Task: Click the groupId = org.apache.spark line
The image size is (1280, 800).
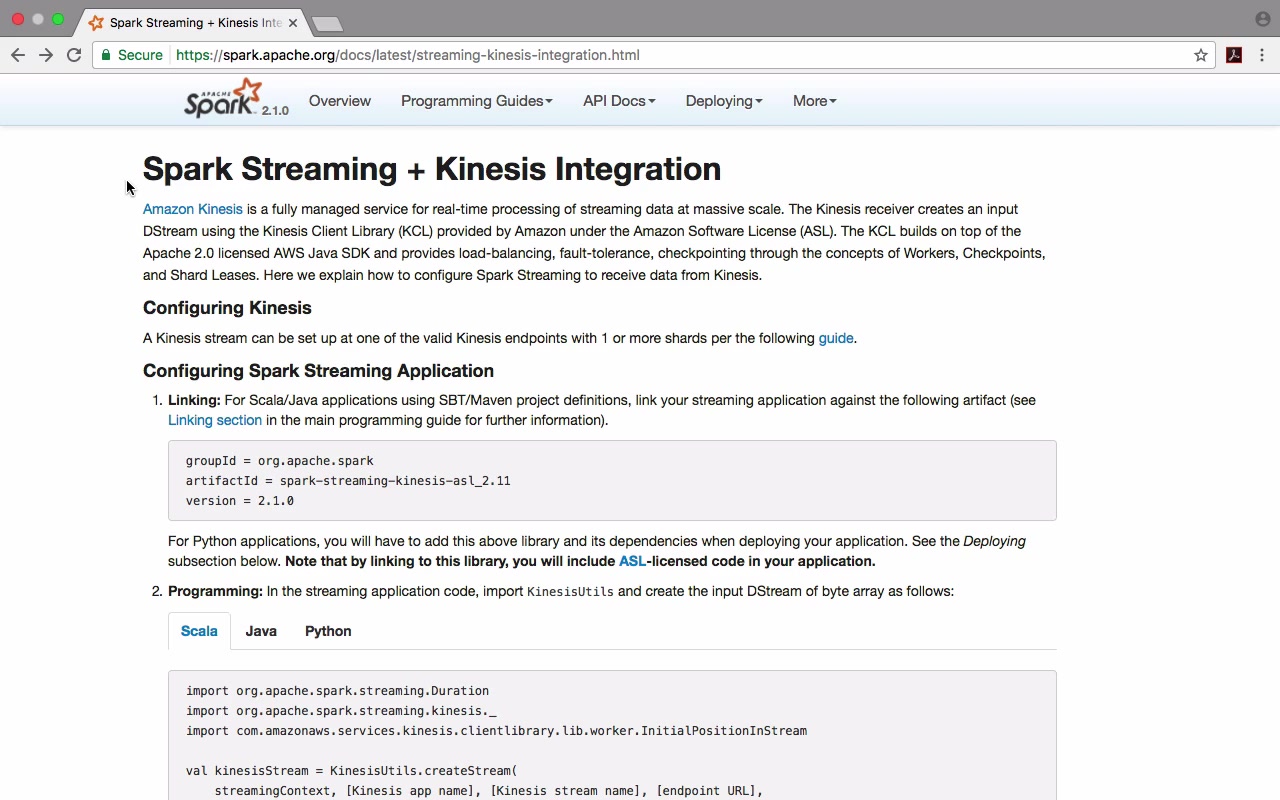Action: pos(280,461)
